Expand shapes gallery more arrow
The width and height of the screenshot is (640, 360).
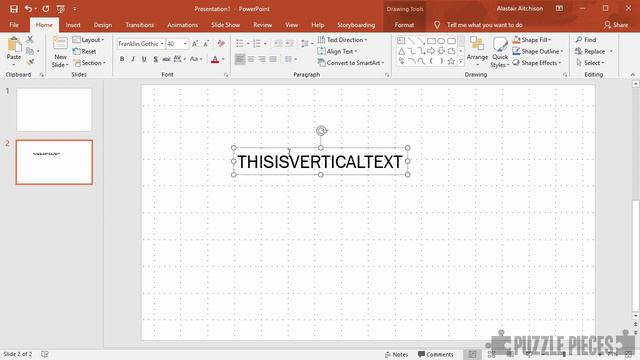pos(461,61)
